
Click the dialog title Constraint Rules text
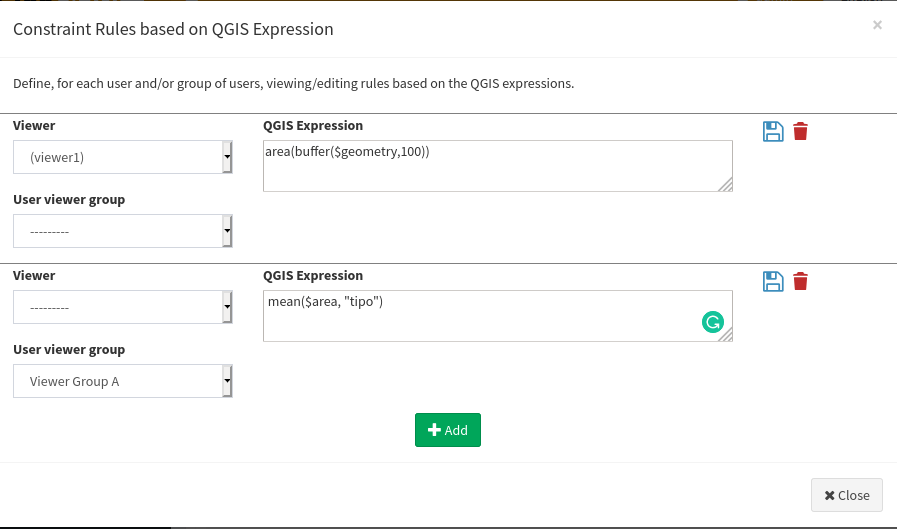point(173,29)
